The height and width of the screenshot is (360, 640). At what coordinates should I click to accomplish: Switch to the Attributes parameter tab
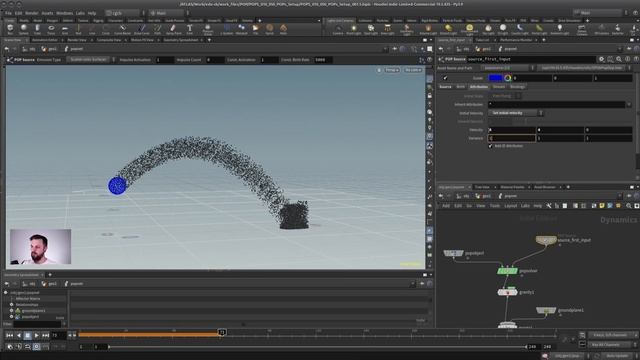point(478,87)
